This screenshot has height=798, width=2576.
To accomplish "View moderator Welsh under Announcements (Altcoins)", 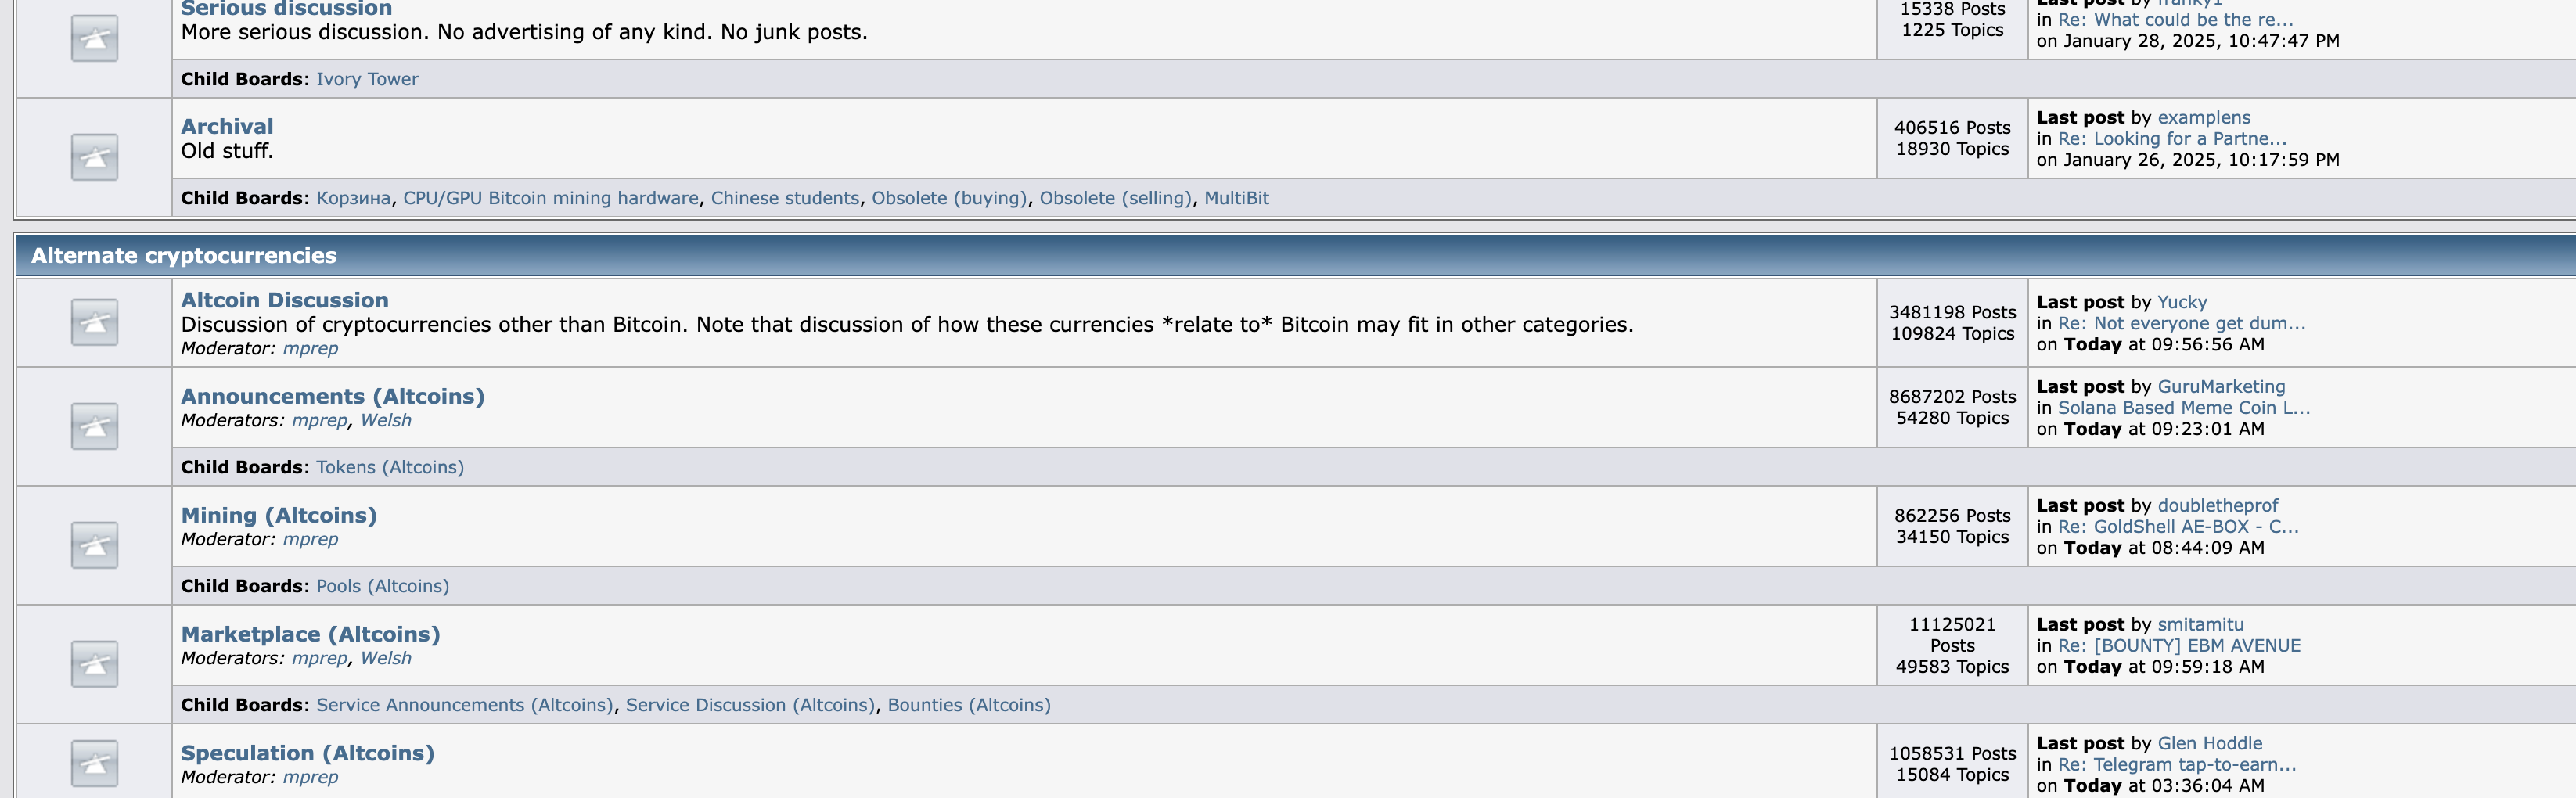I will click(x=386, y=420).
